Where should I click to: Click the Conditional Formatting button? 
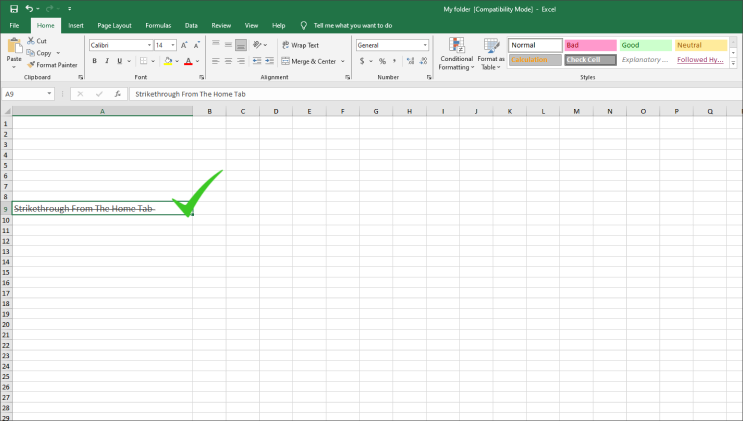[x=456, y=54]
